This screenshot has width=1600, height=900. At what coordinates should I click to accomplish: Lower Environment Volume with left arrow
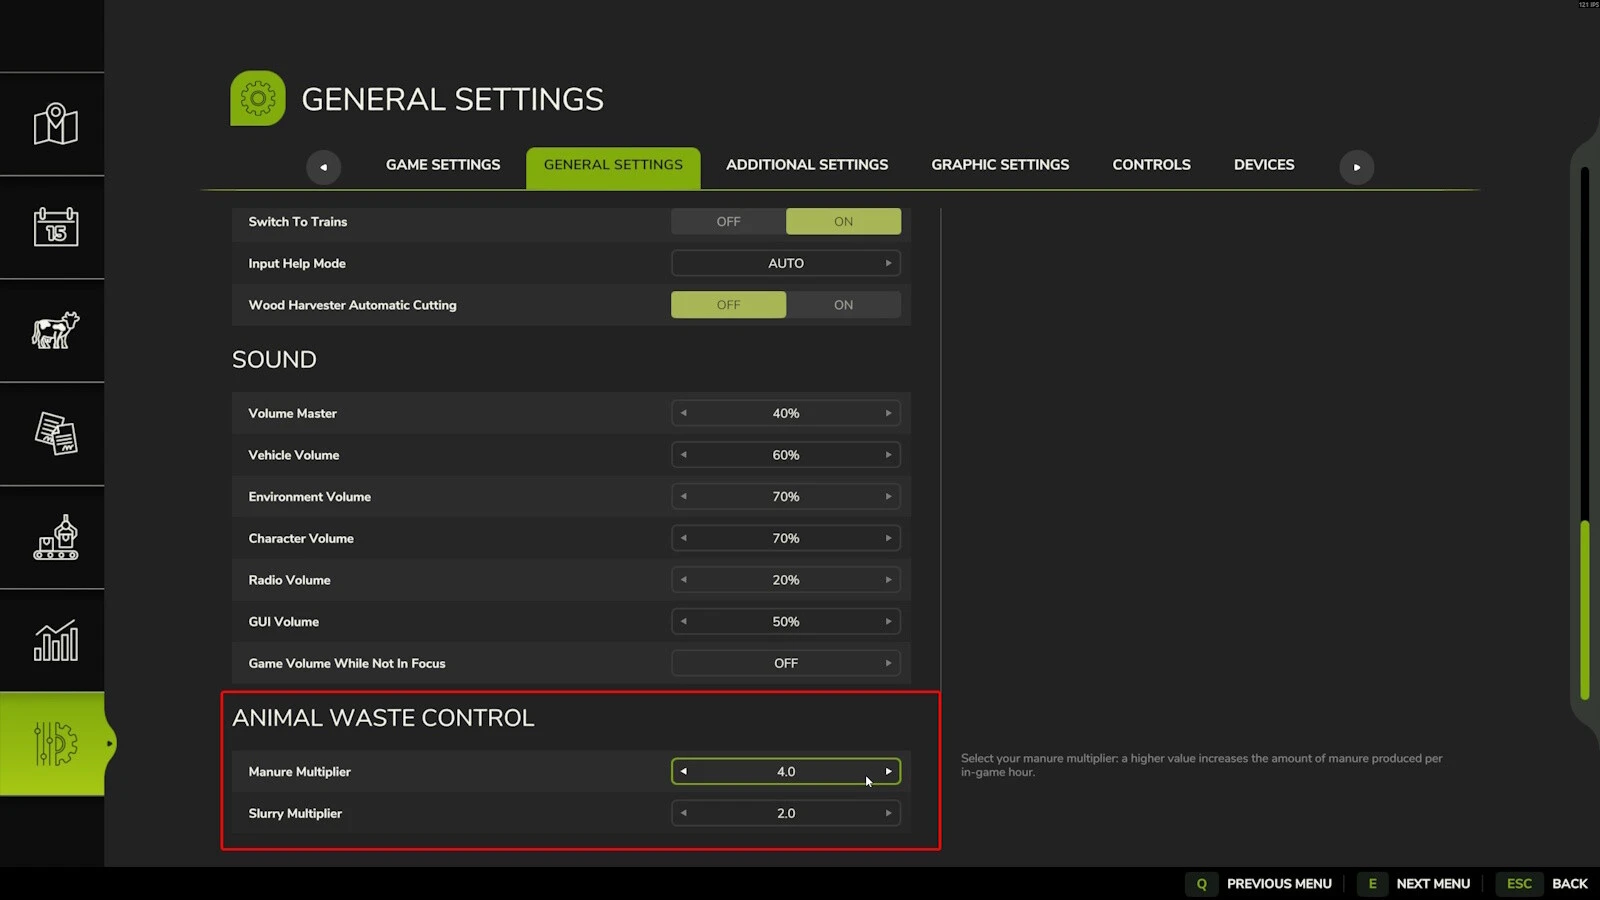pyautogui.click(x=684, y=497)
